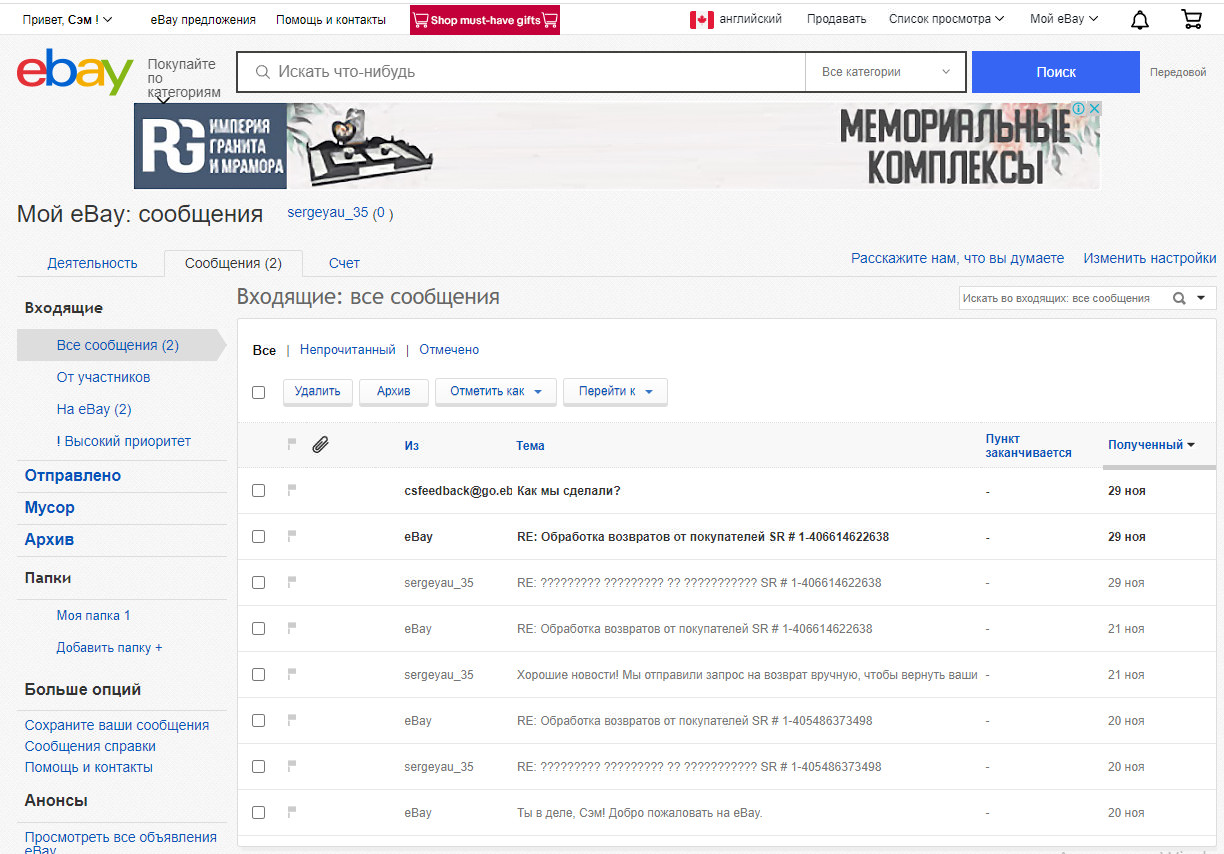Expand the Мой eBay menu
This screenshot has height=854, width=1224.
tap(1064, 19)
